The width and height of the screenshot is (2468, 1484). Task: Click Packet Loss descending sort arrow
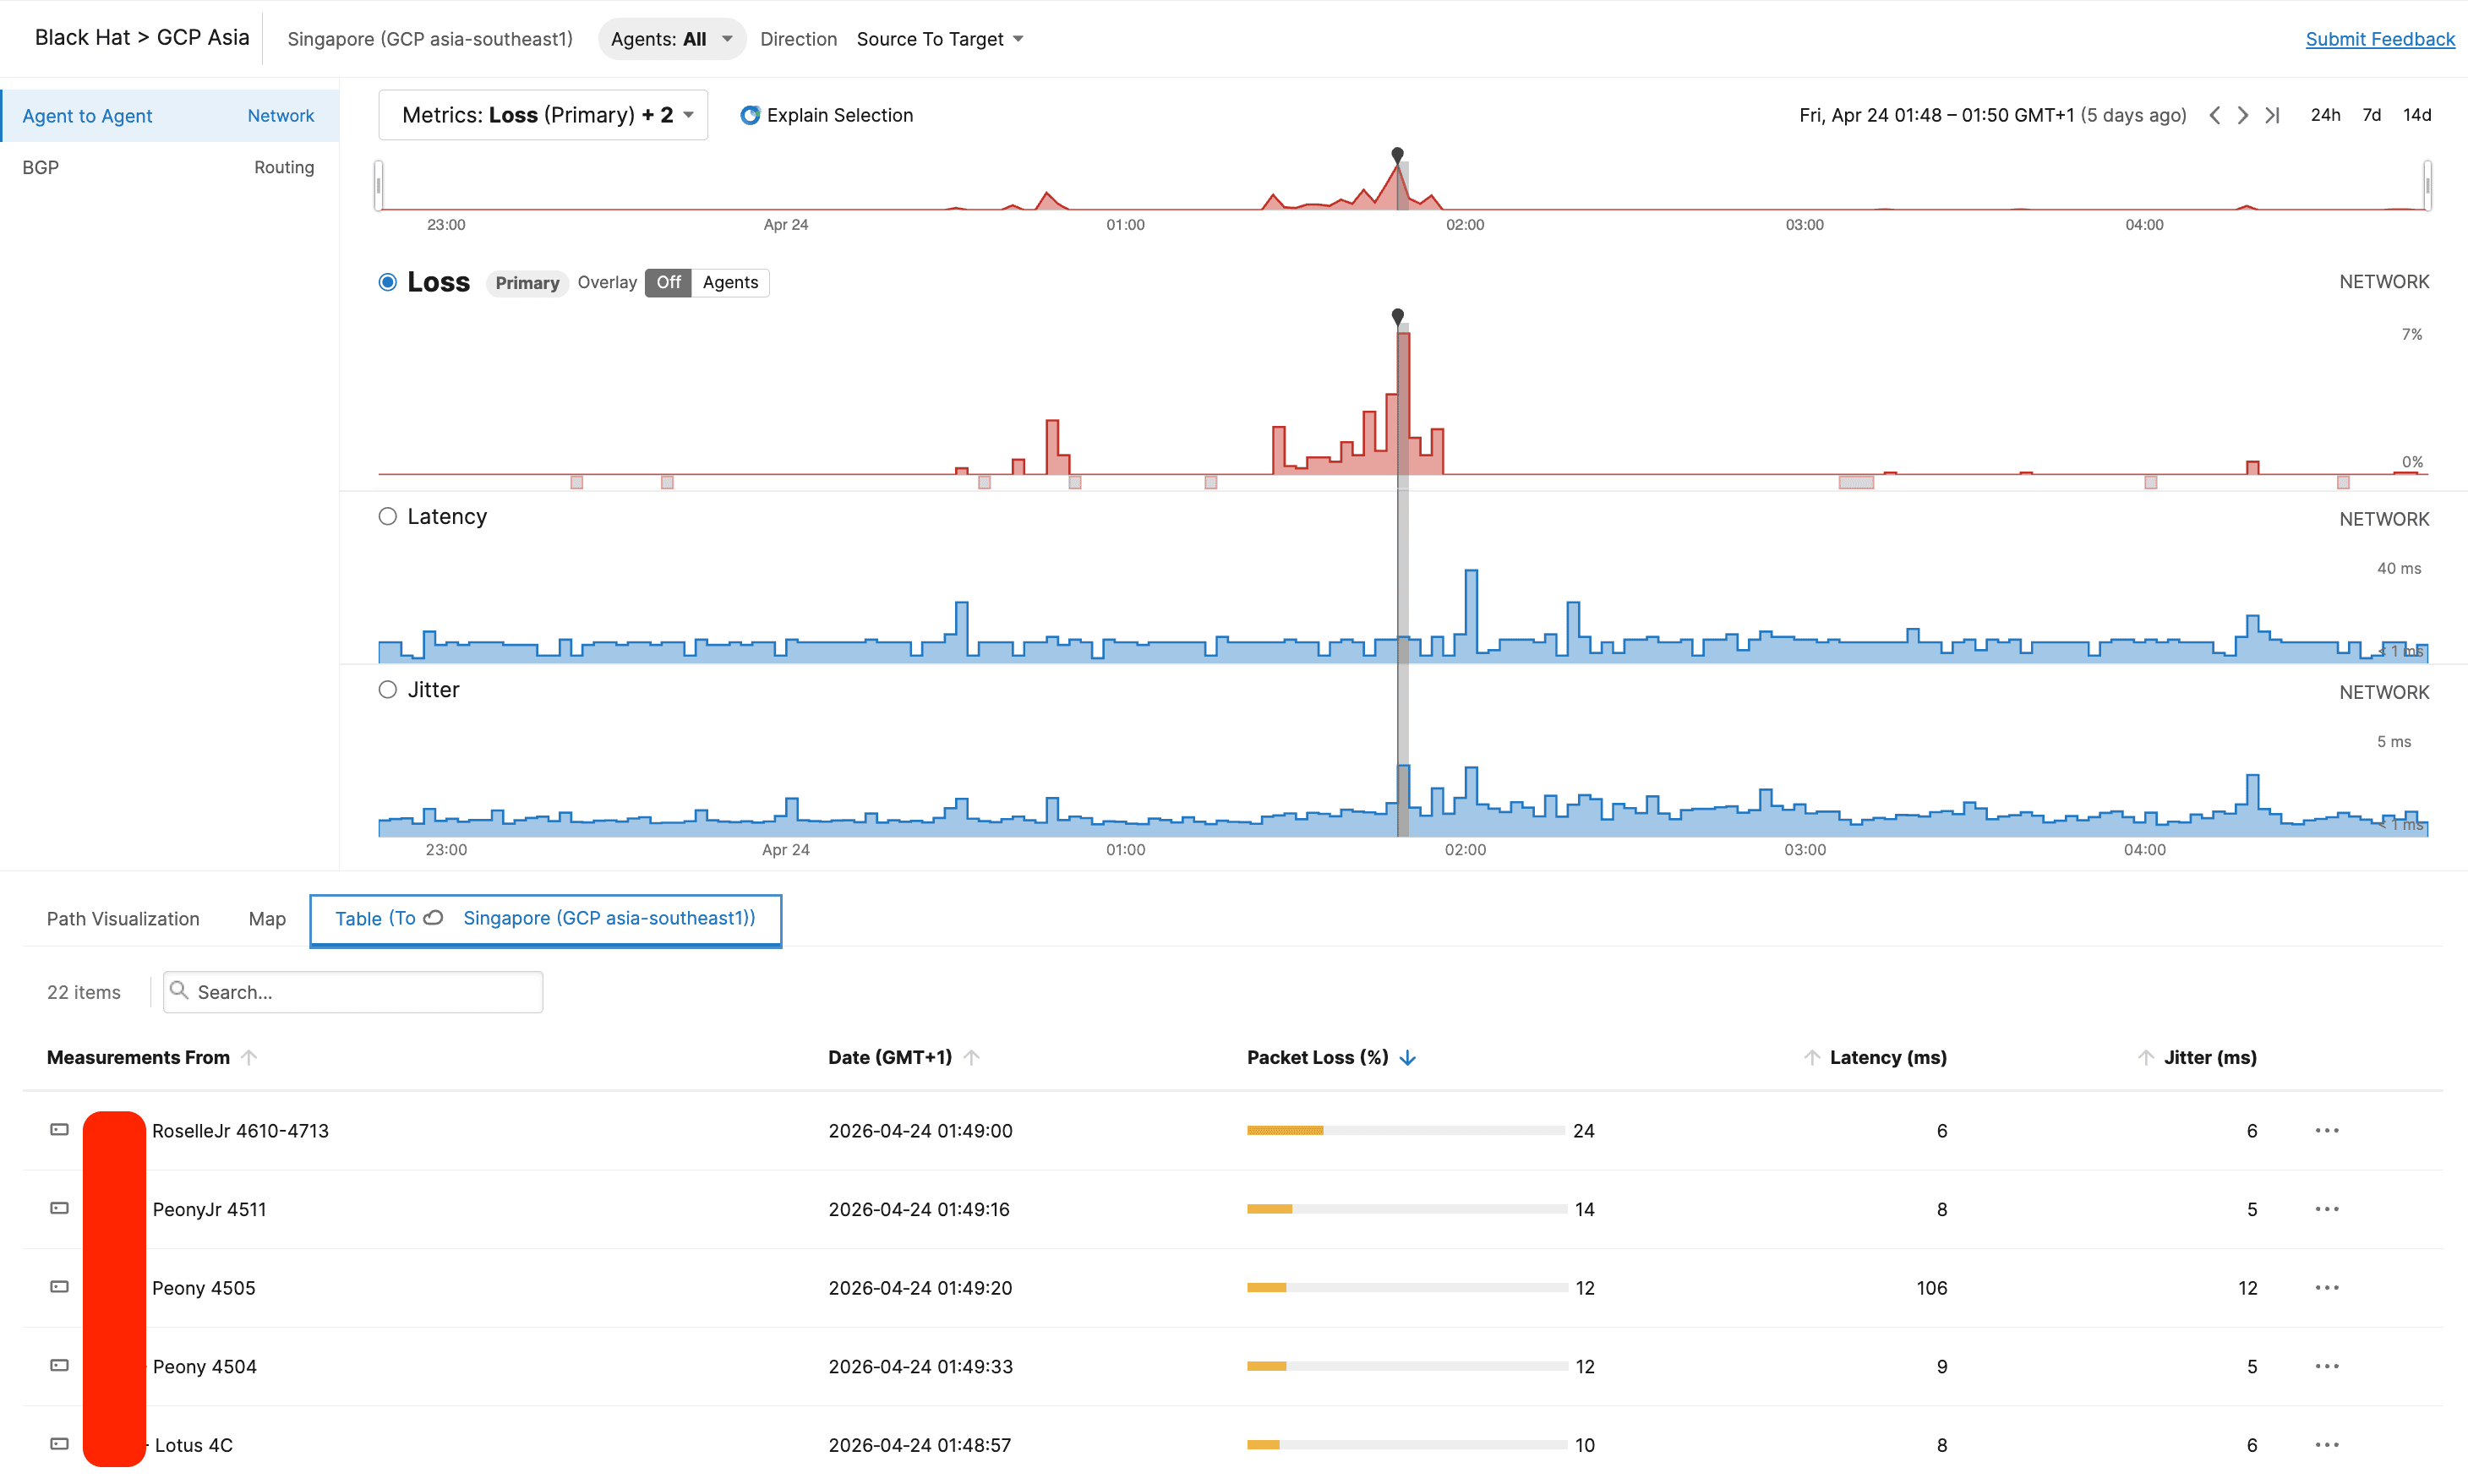1408,1057
